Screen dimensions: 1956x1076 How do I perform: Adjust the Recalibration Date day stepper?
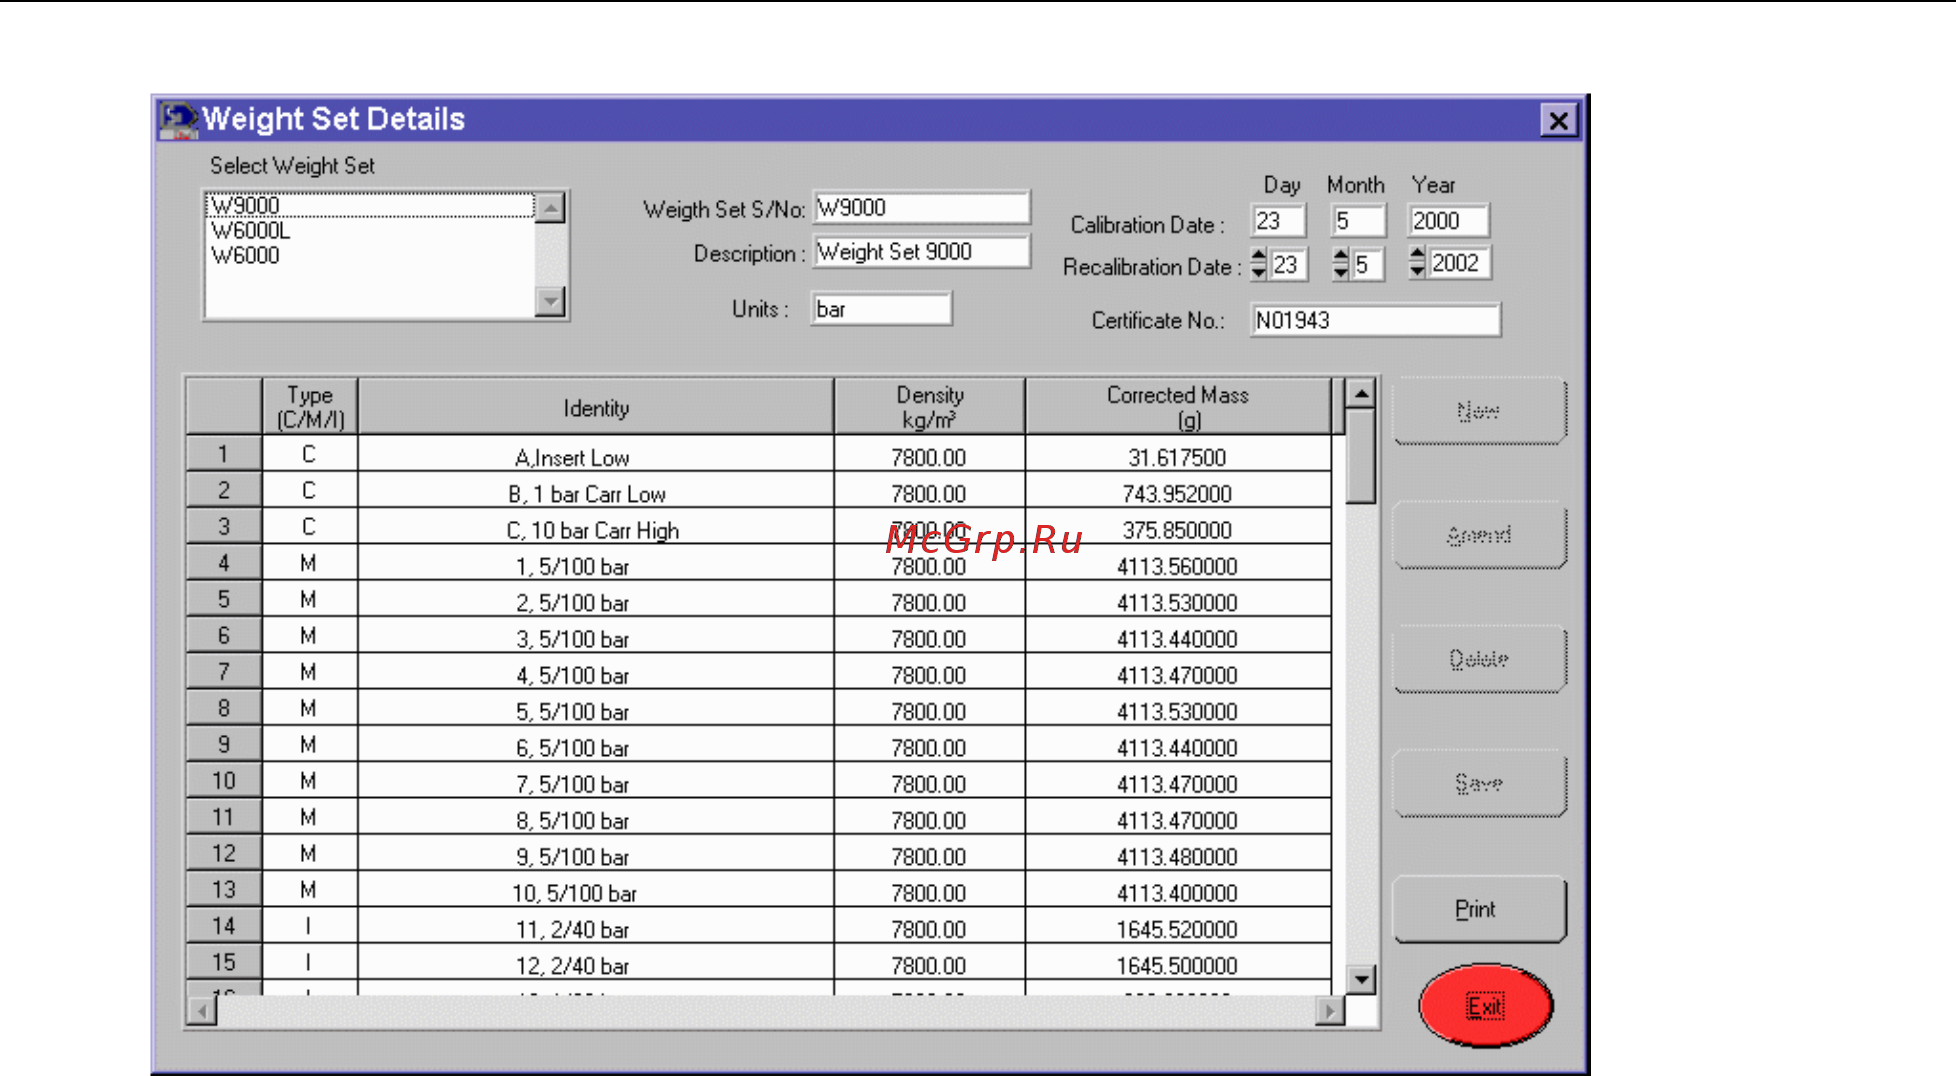pyautogui.click(x=1259, y=264)
